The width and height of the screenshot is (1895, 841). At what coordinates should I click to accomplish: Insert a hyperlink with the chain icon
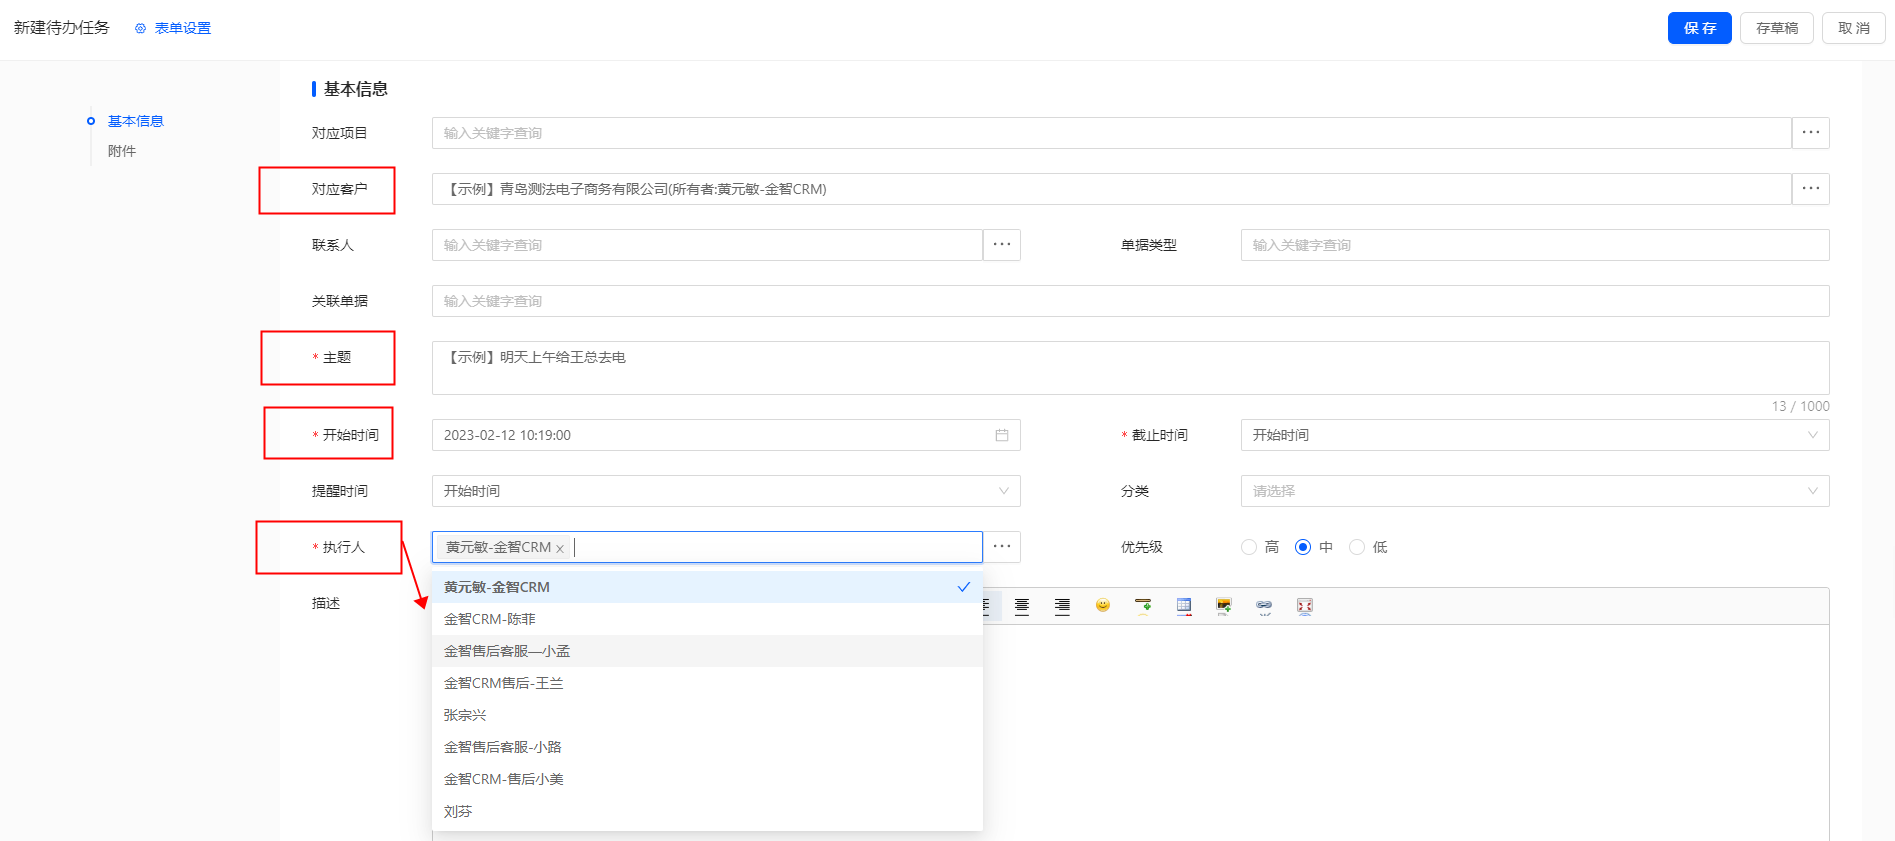[1264, 606]
